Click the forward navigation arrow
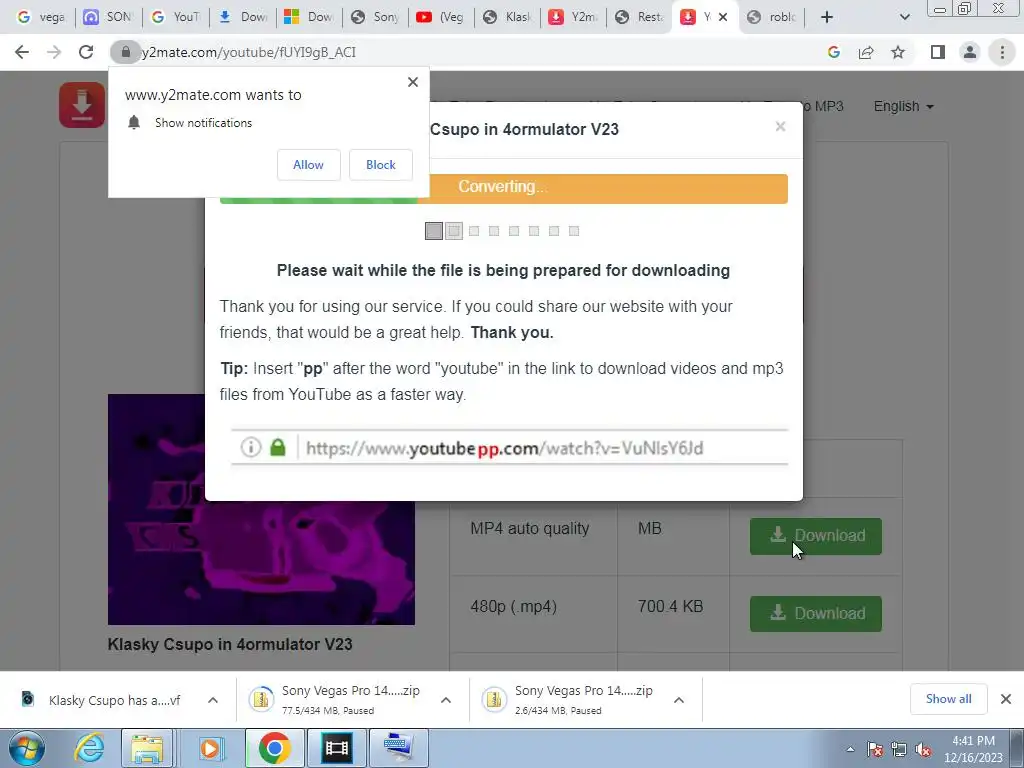 (x=54, y=52)
